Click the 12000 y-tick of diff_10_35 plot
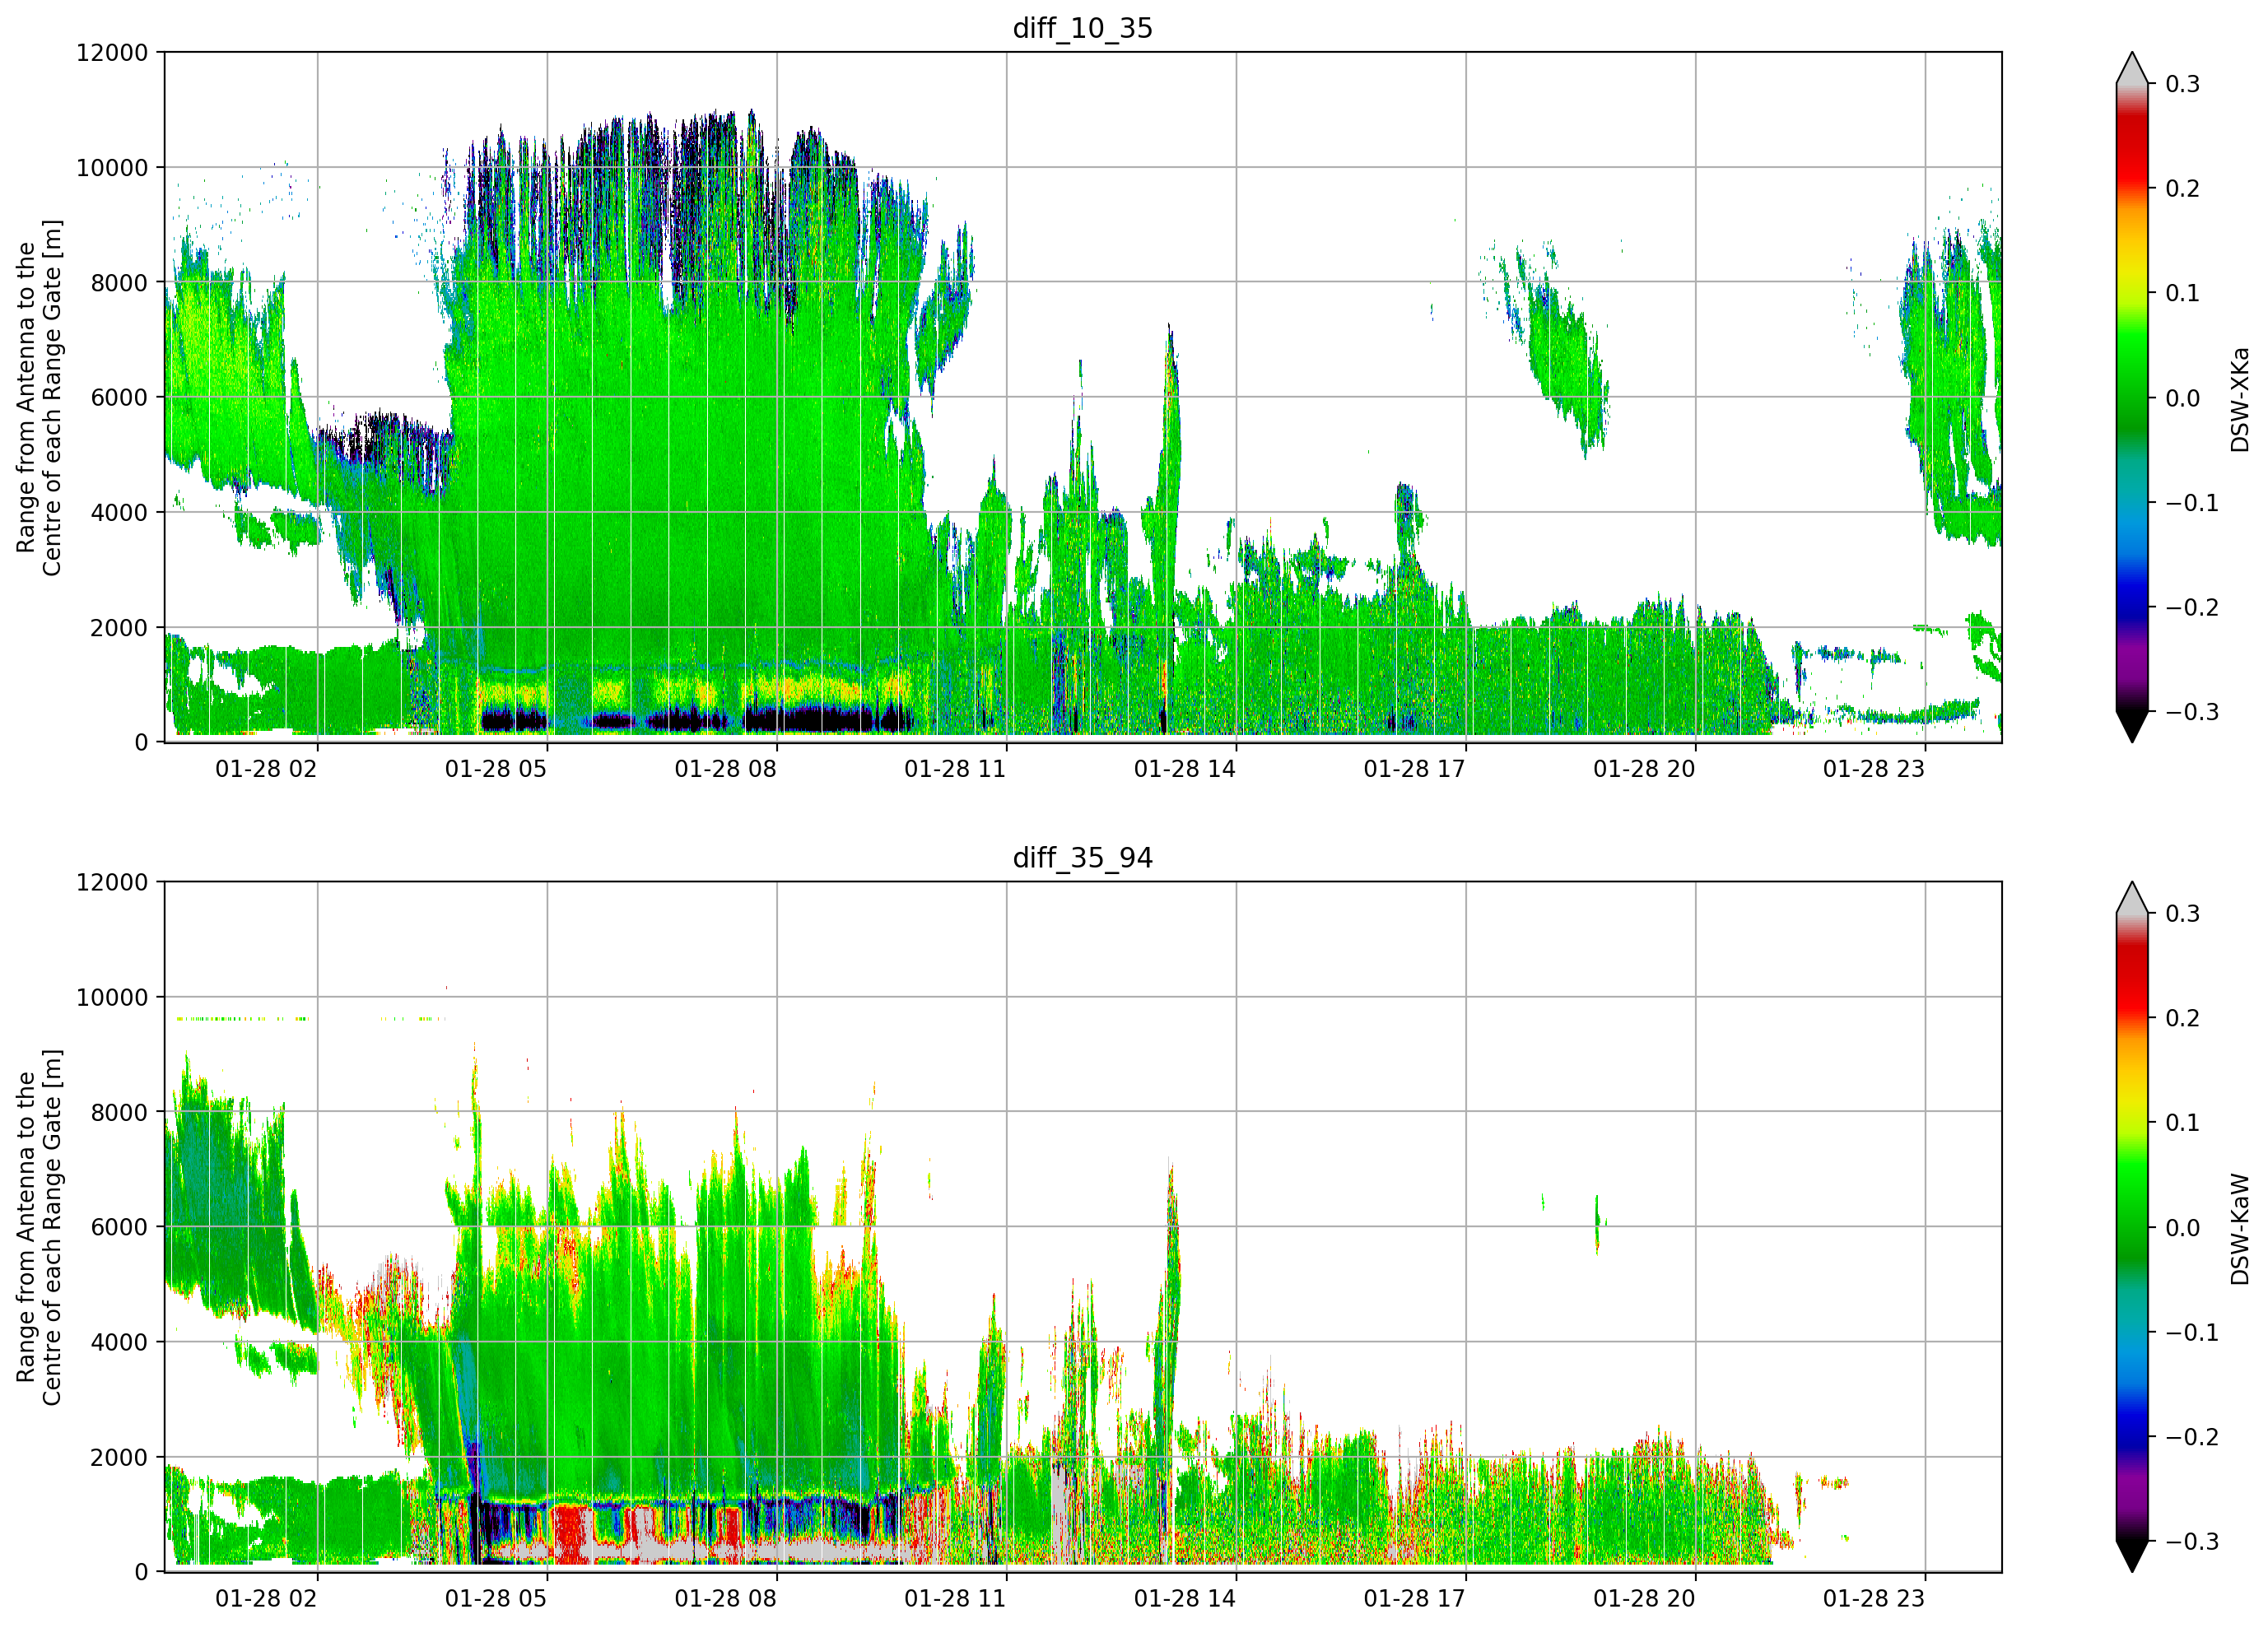Image resolution: width=2268 pixels, height=1628 pixels. (x=112, y=53)
